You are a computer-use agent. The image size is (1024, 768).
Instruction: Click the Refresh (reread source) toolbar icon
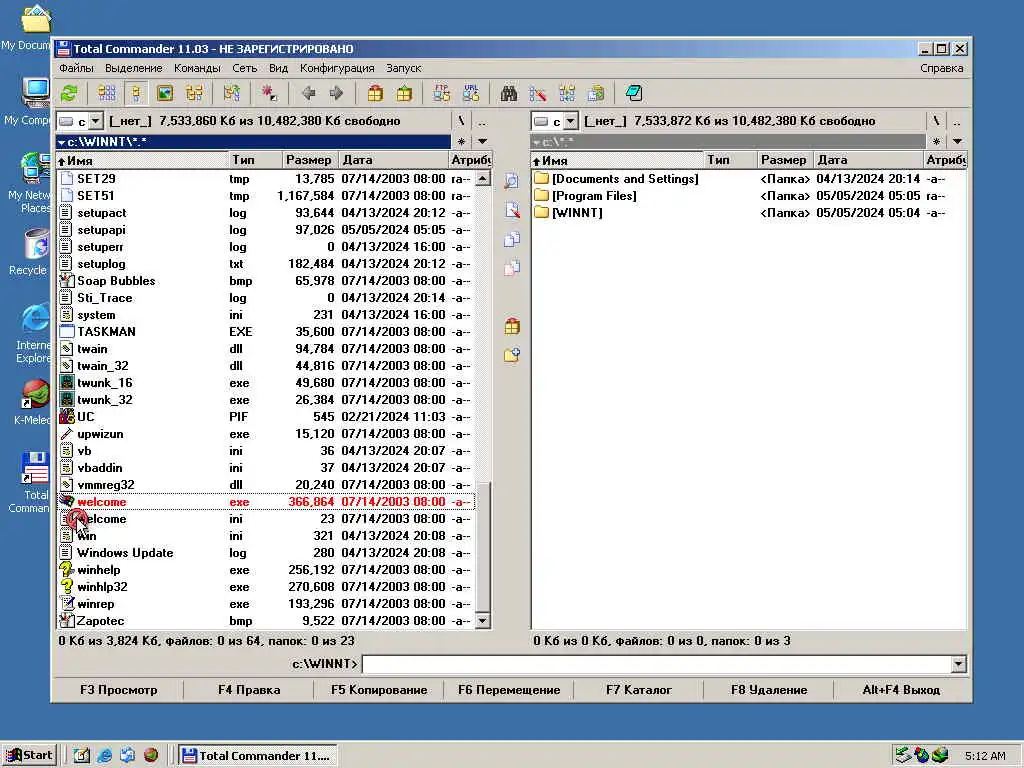point(69,93)
